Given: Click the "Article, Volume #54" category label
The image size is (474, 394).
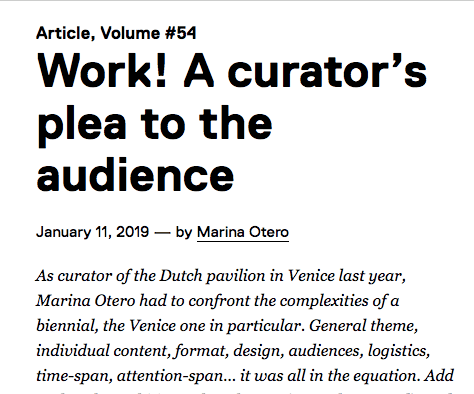Looking at the screenshot, I should (x=116, y=33).
